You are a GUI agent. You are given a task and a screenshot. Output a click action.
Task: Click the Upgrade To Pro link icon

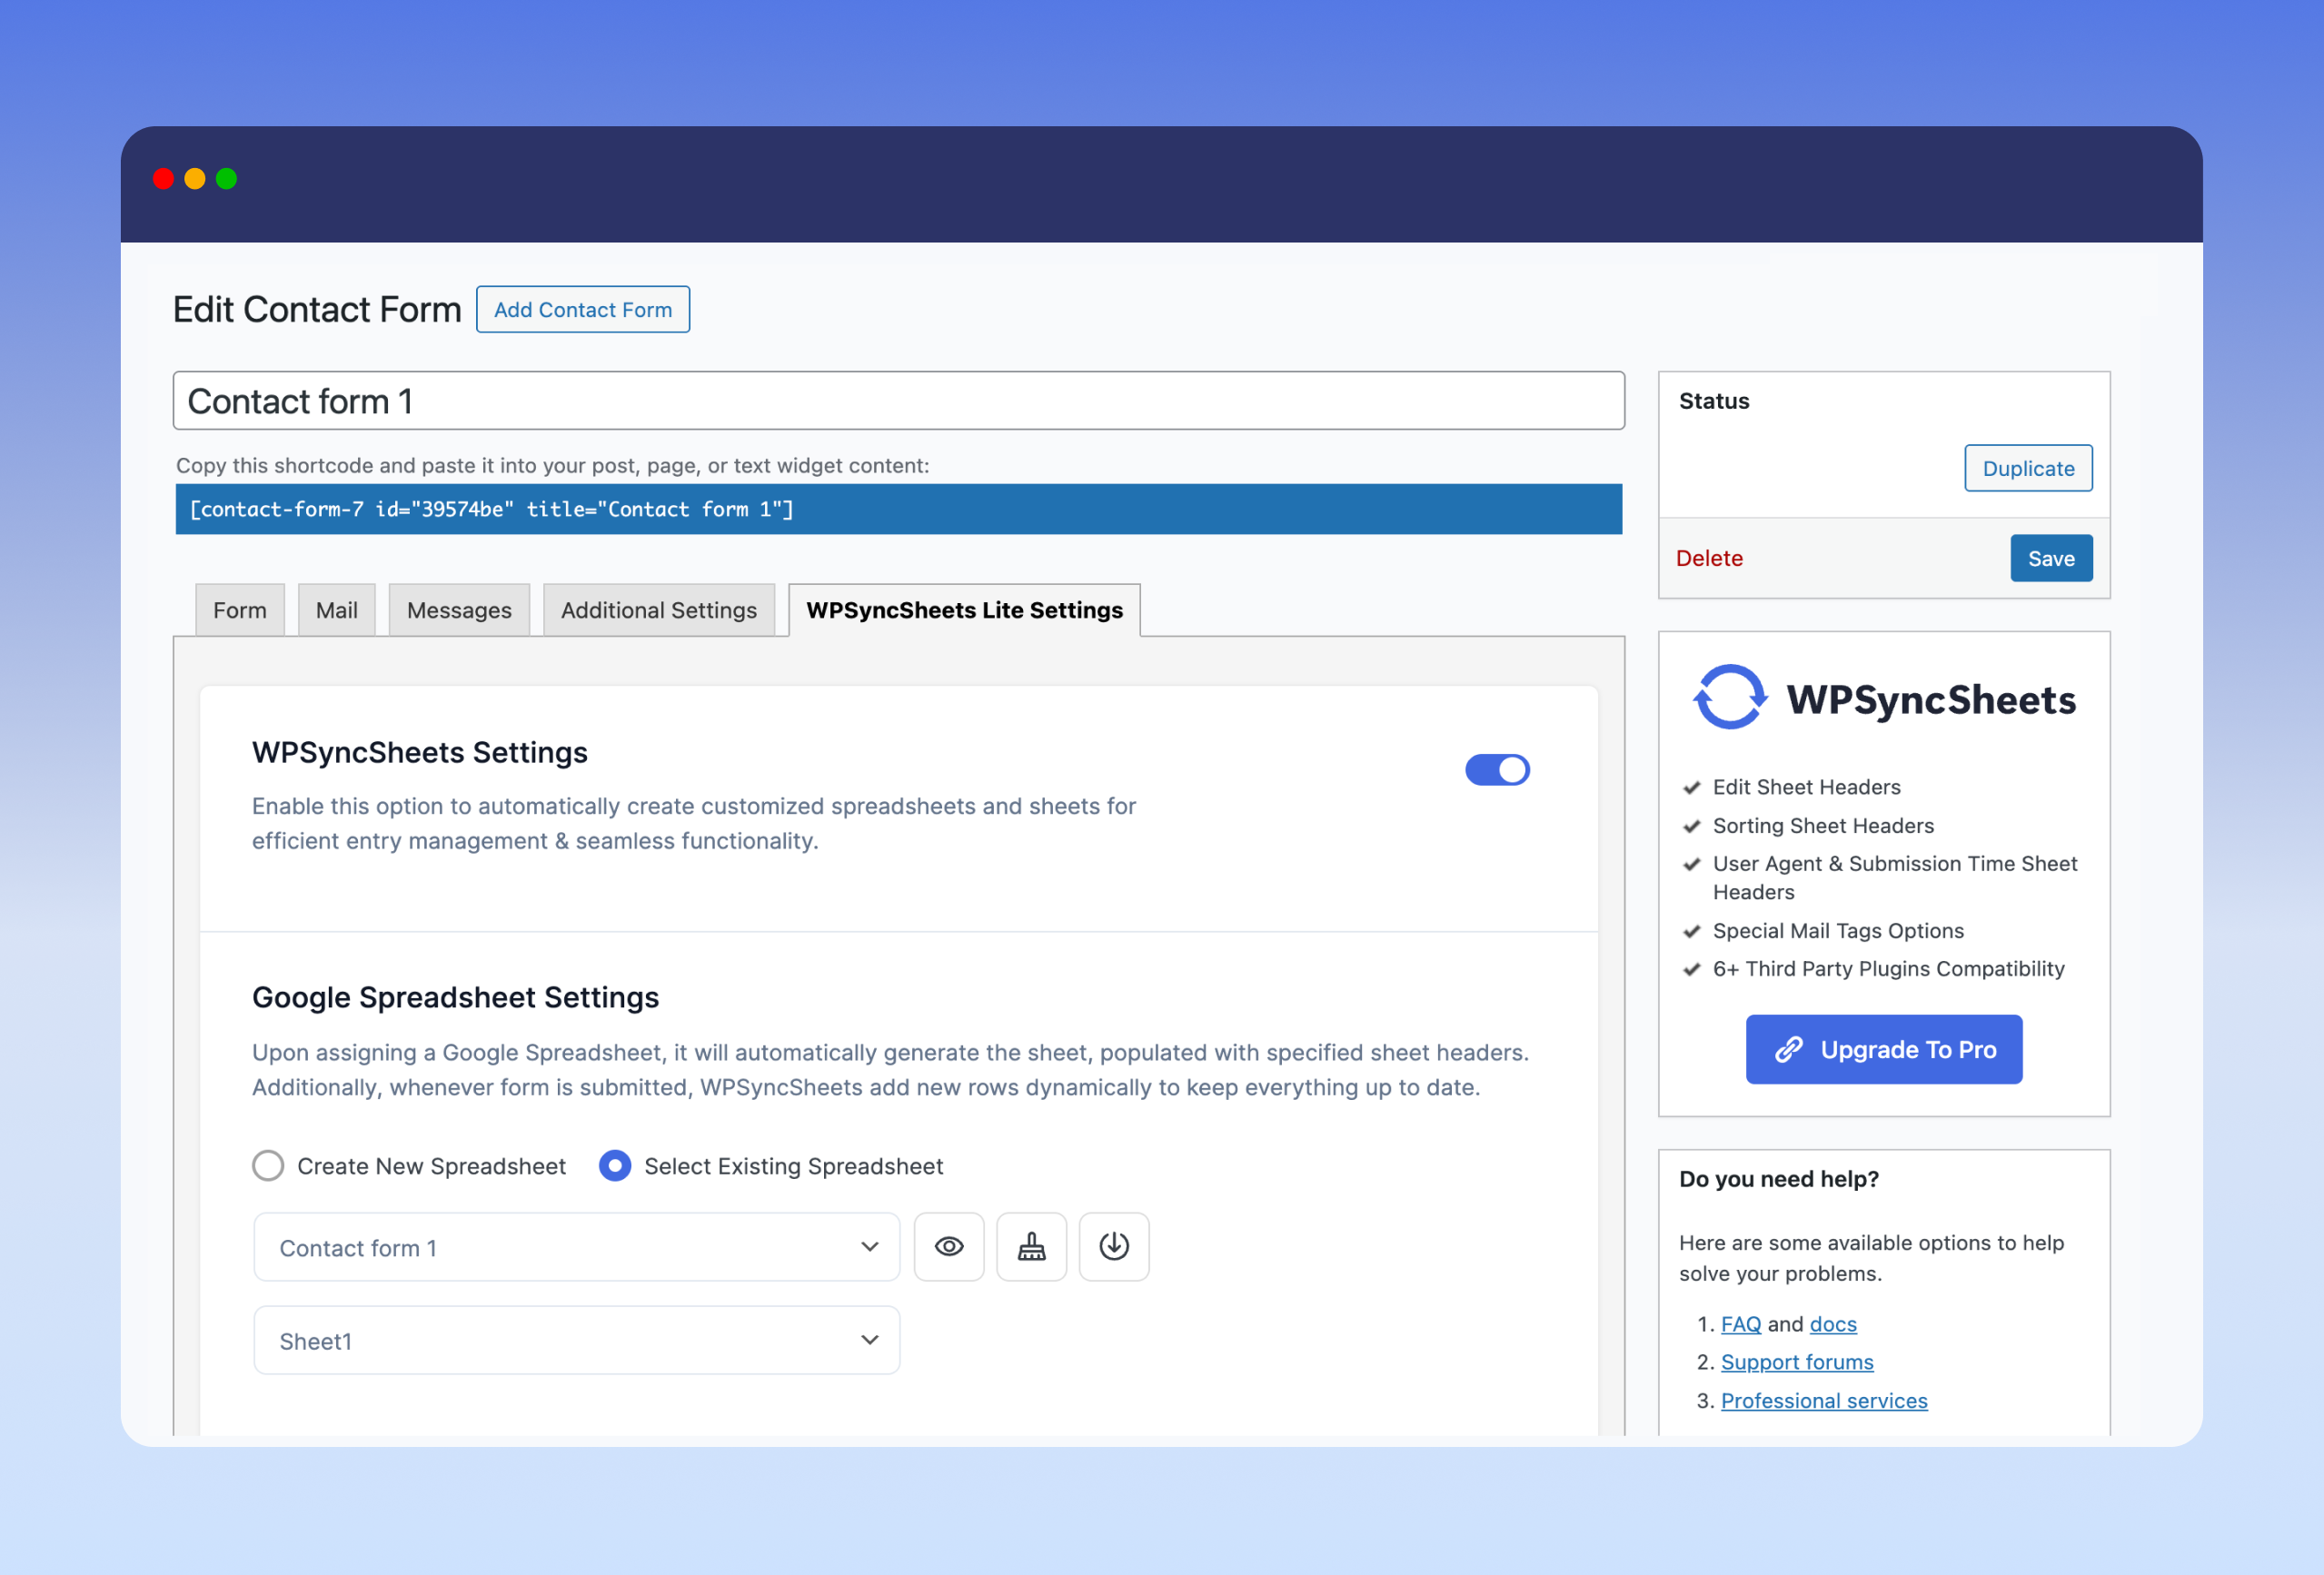(x=1788, y=1049)
